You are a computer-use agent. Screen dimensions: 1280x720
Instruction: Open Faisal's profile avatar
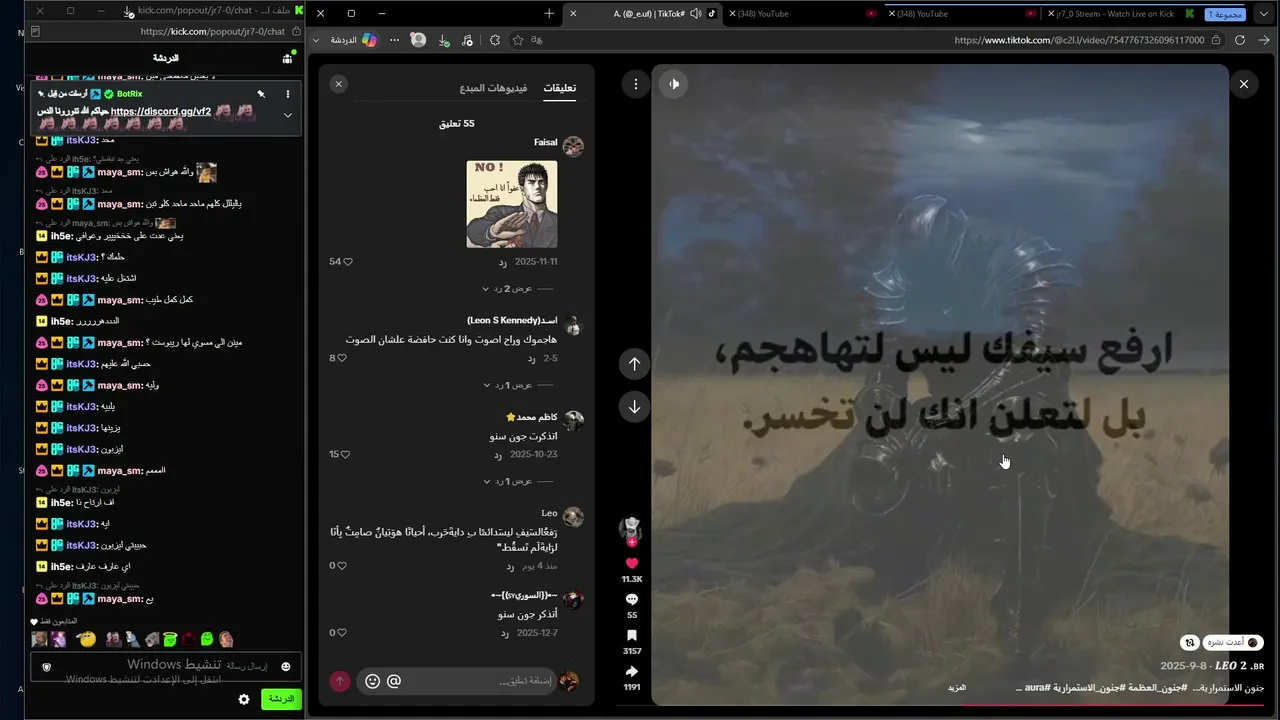[x=573, y=146]
